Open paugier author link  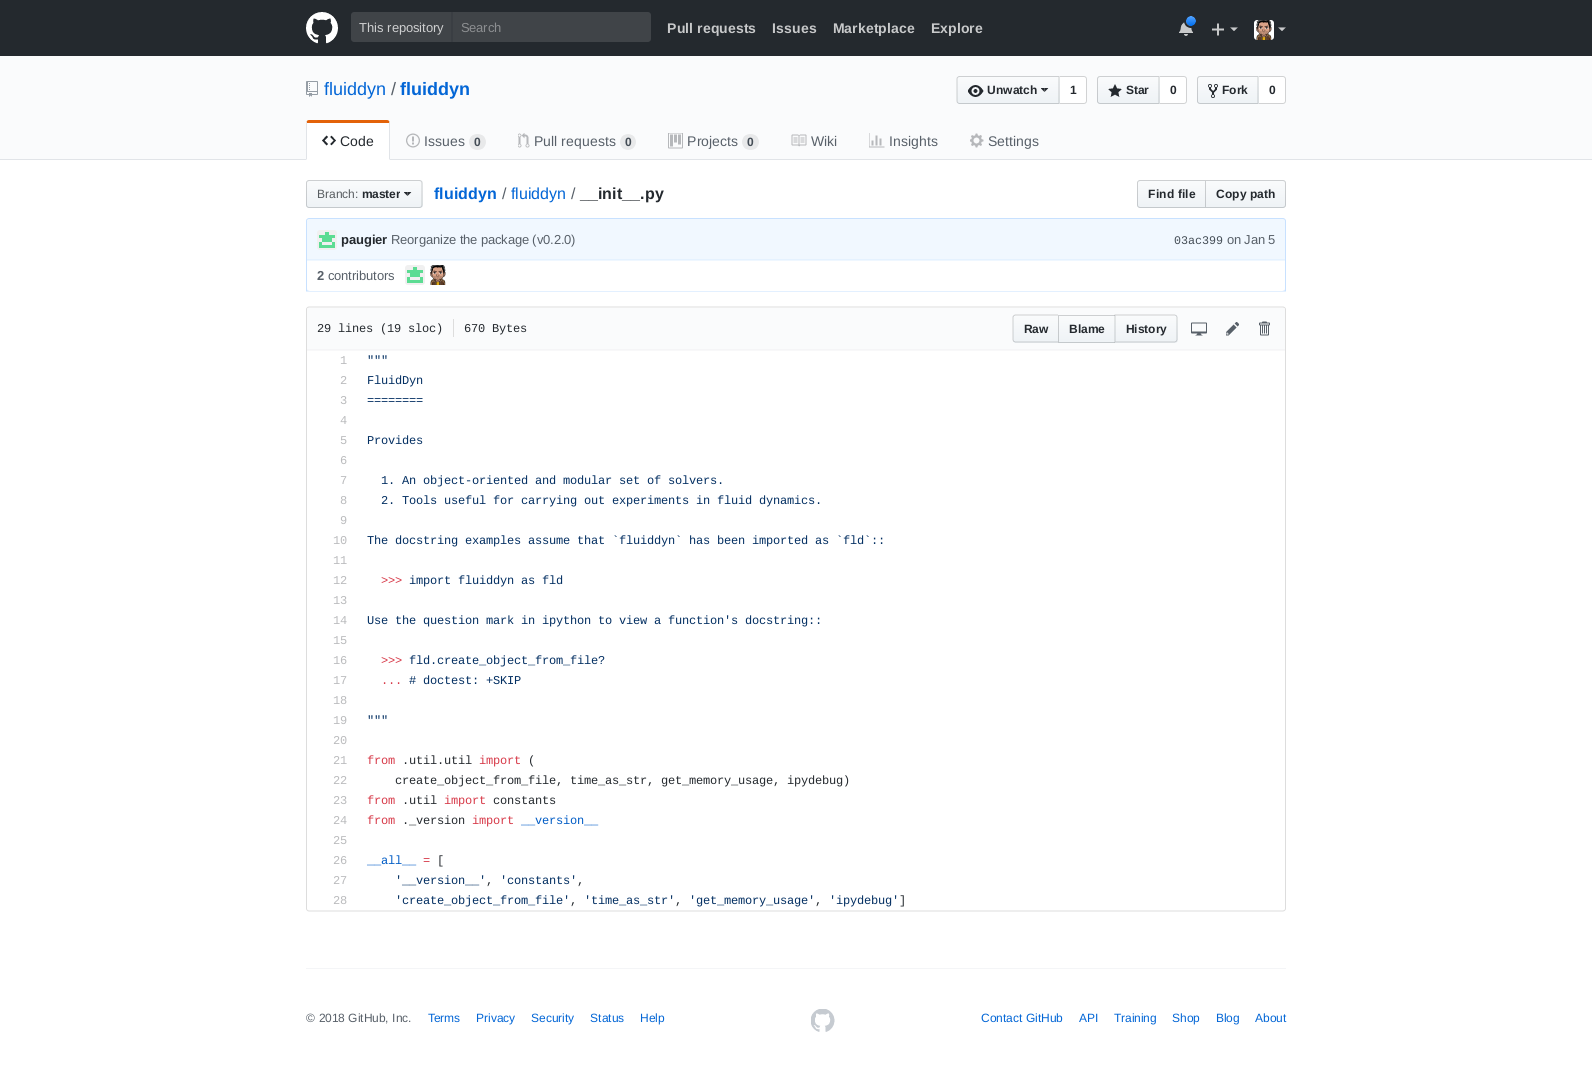coord(364,240)
